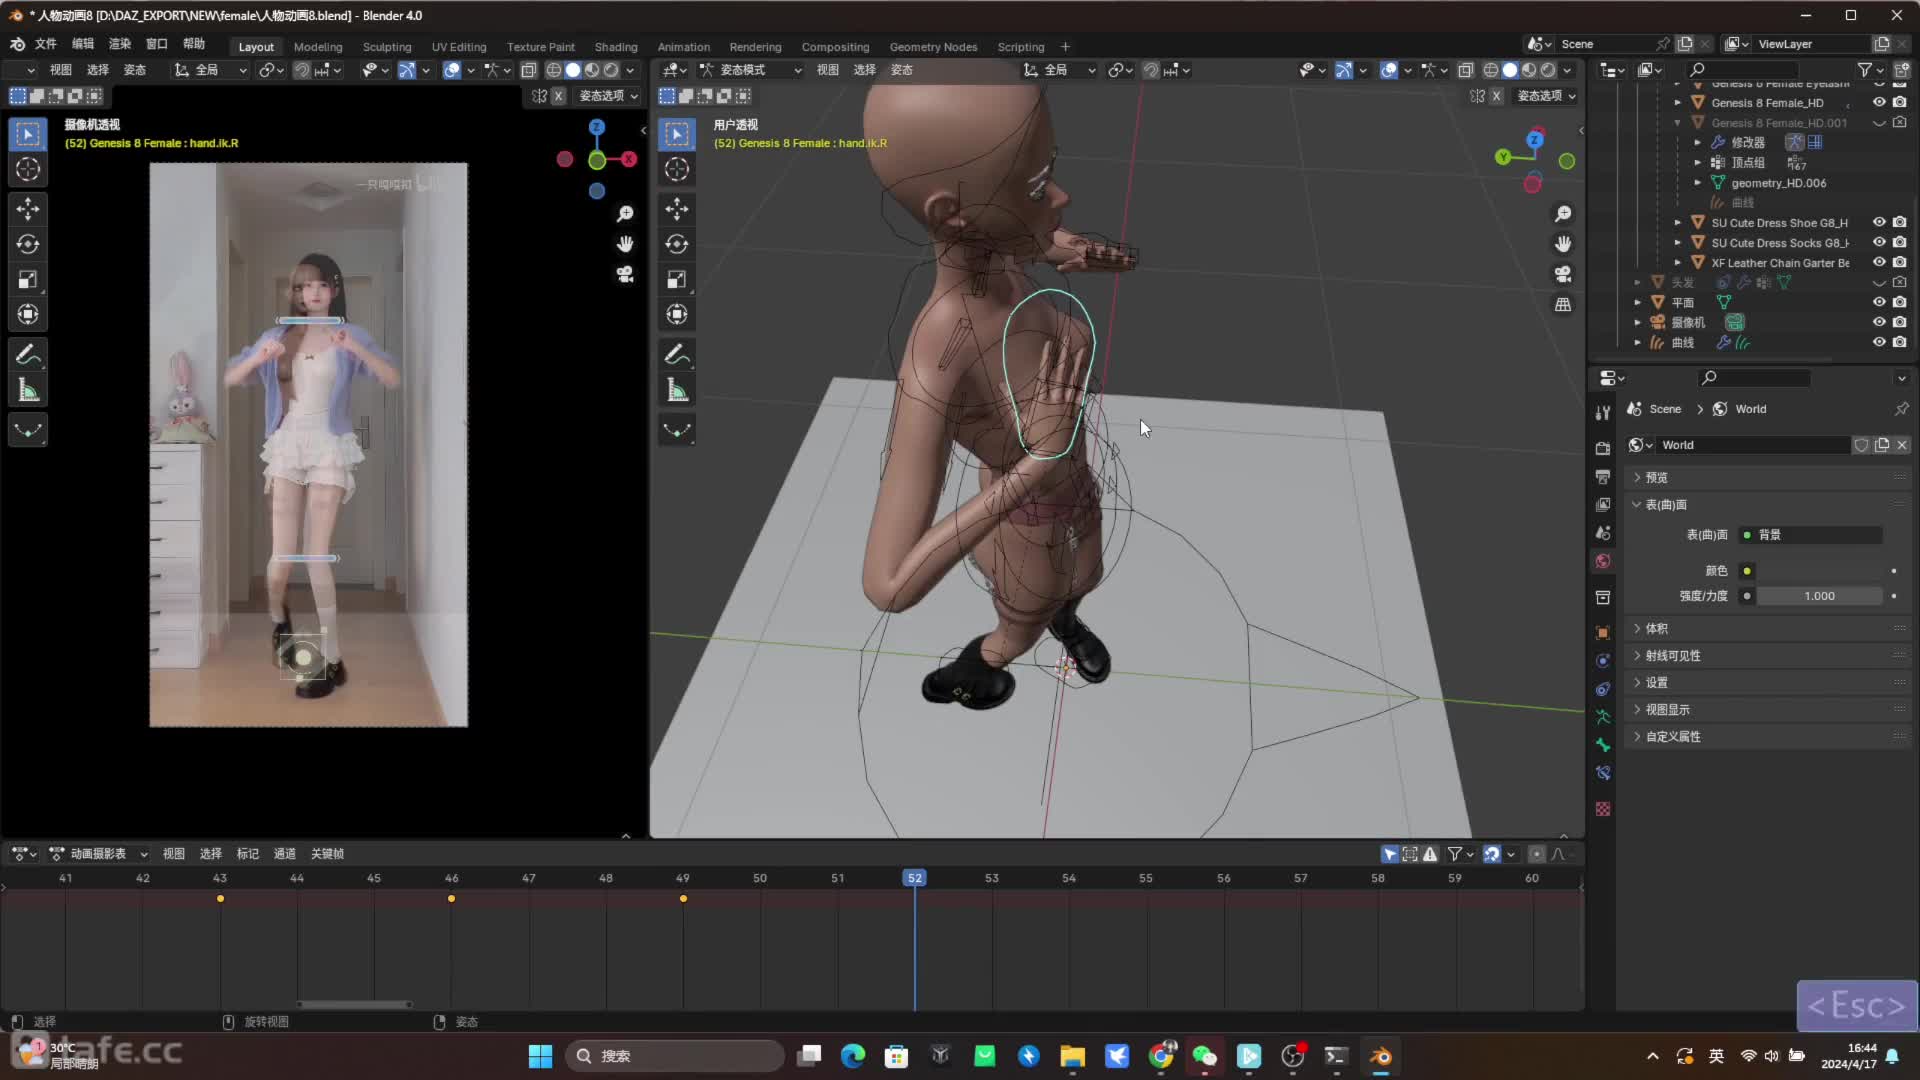This screenshot has width=1920, height=1080.
Task: Click the current frame 52 marker
Action: pyautogui.click(x=914, y=878)
